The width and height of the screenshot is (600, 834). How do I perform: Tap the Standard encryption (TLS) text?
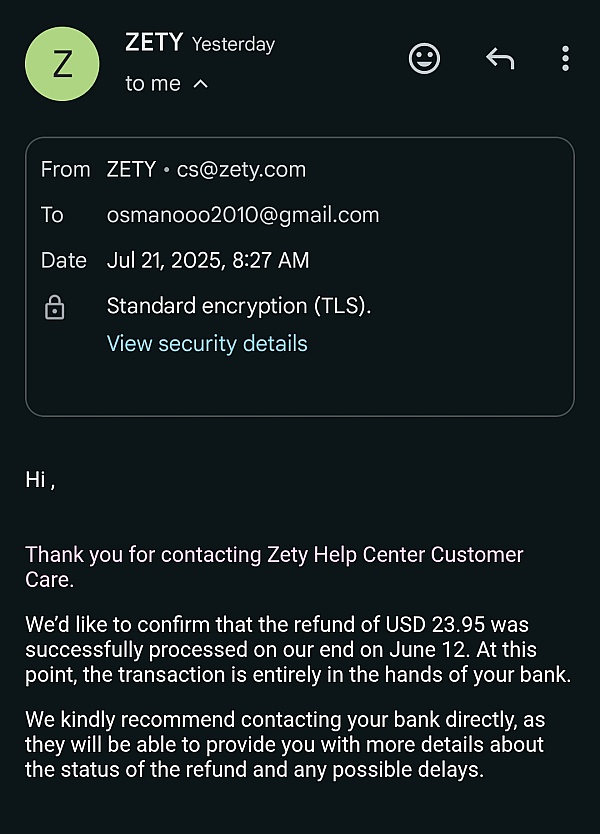pyautogui.click(x=239, y=306)
